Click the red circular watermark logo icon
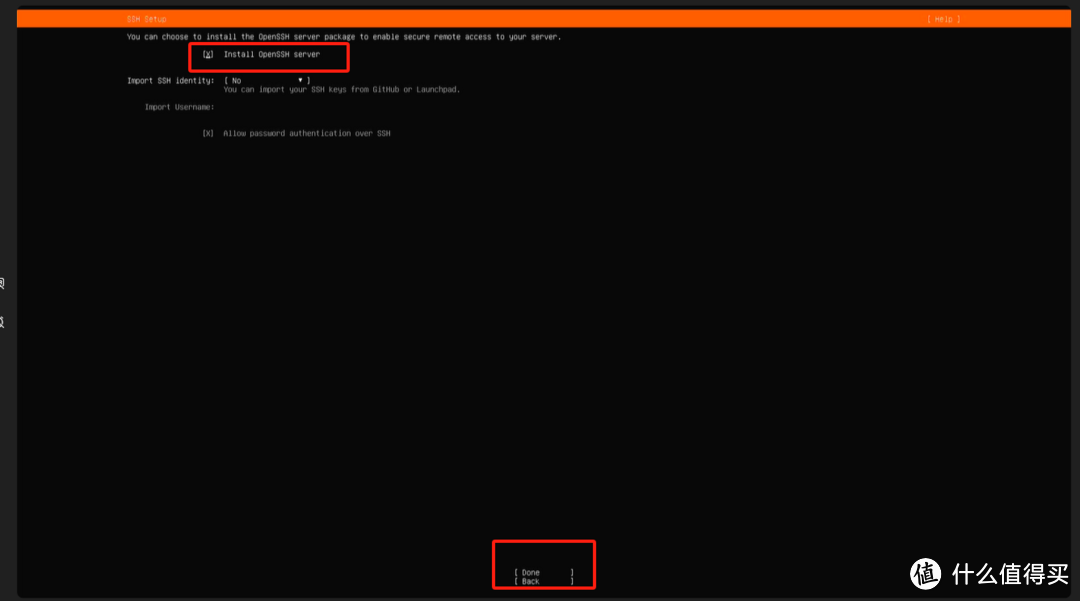The height and width of the screenshot is (601, 1080). (926, 573)
